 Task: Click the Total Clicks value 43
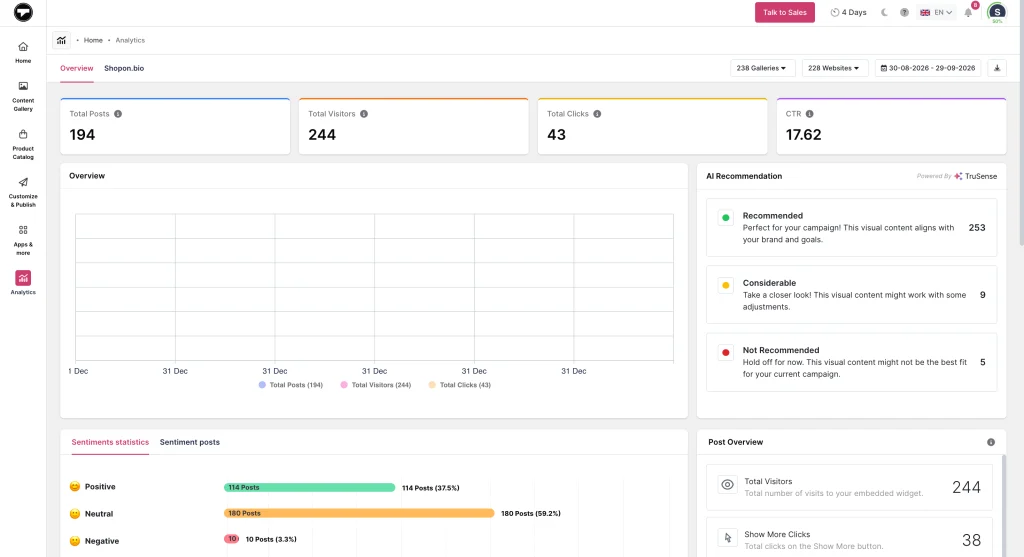click(556, 135)
